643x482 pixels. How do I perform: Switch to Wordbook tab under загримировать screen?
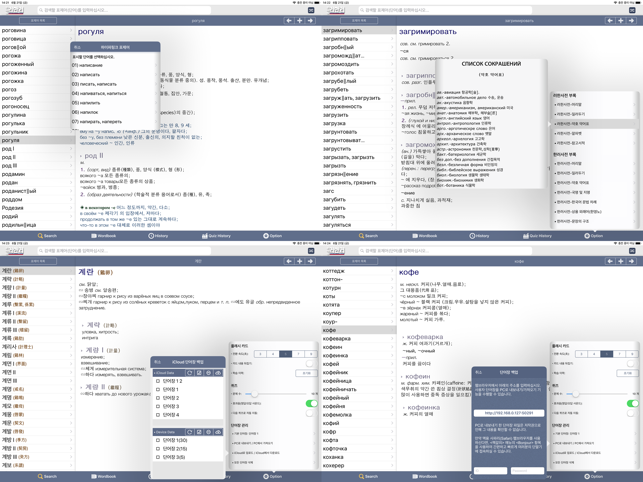(425, 236)
